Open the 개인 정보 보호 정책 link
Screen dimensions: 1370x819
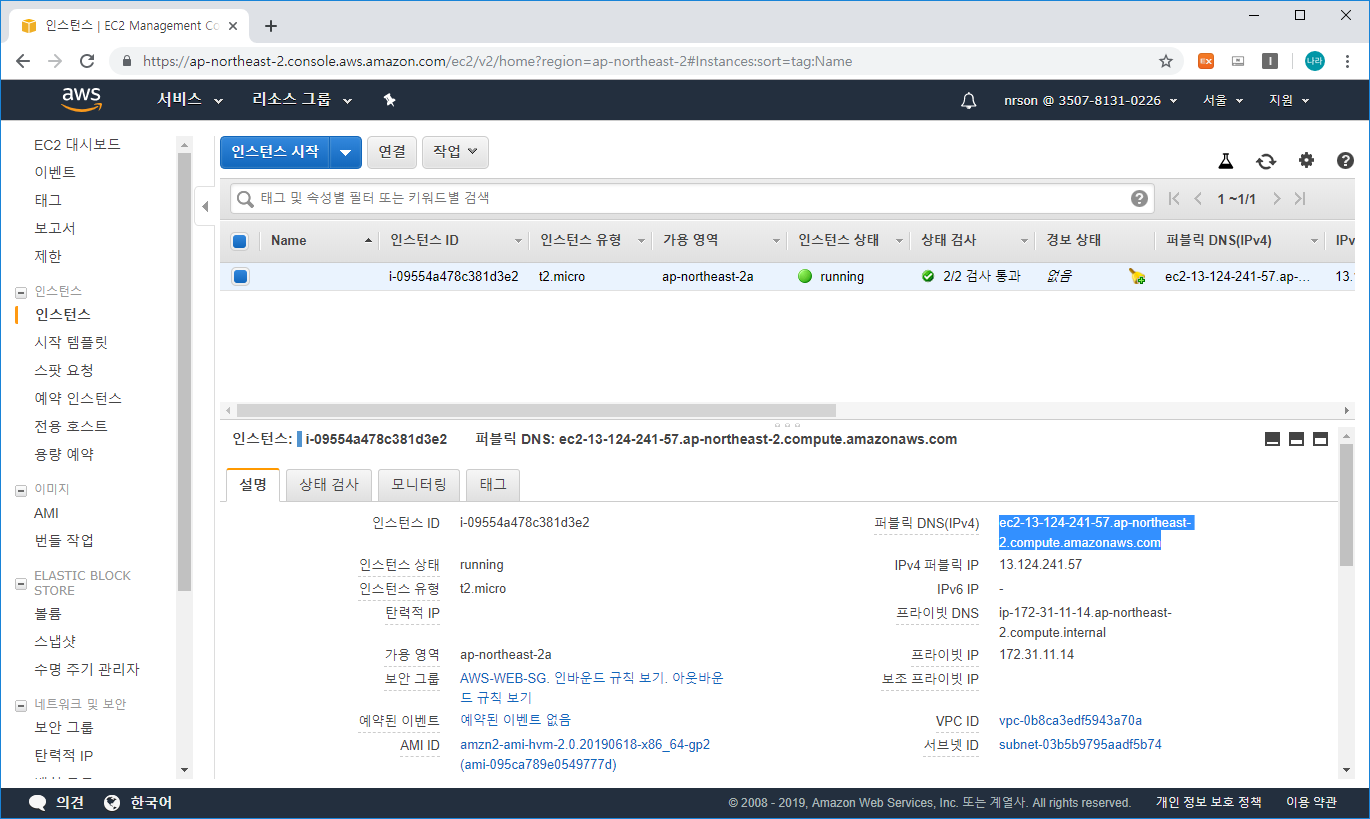[x=1208, y=803]
